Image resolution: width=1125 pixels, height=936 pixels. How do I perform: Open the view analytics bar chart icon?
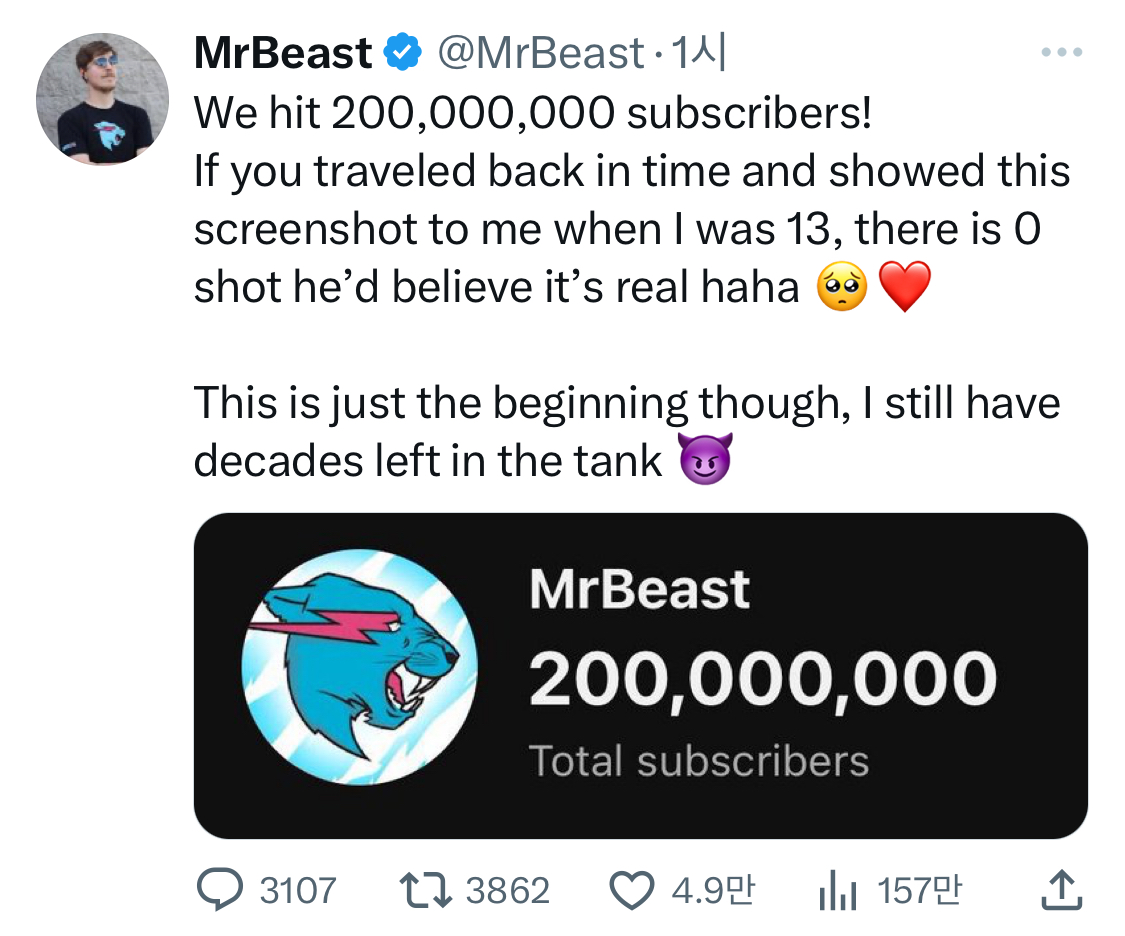tap(838, 890)
